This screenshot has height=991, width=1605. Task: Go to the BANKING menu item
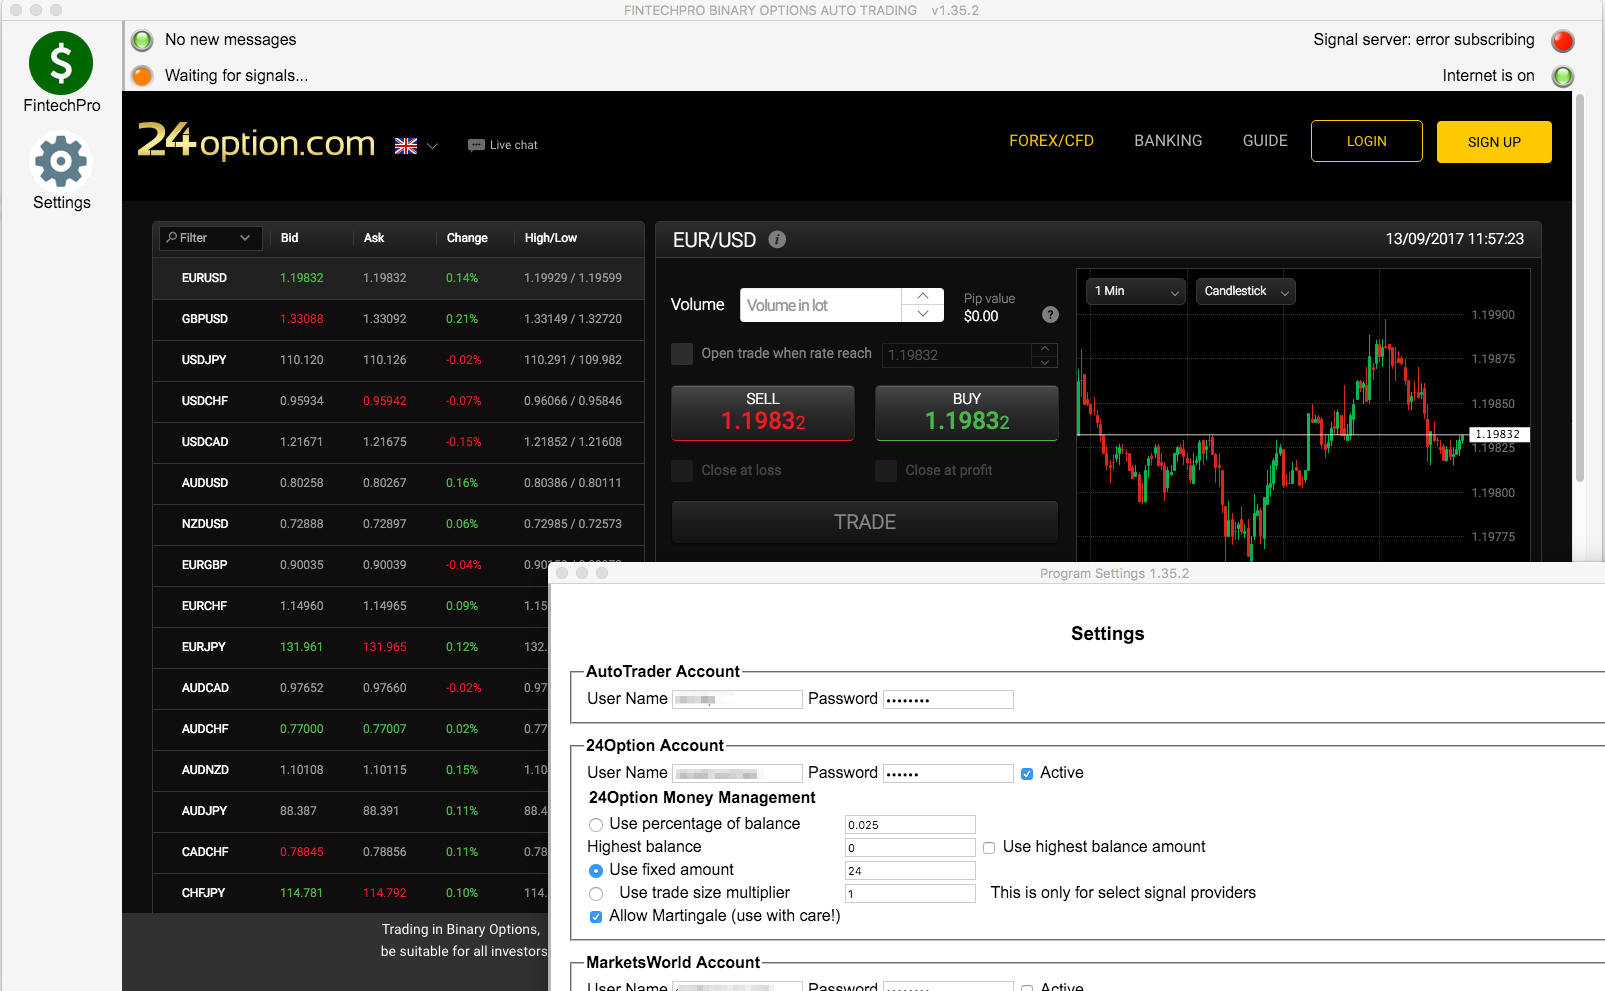(x=1168, y=141)
